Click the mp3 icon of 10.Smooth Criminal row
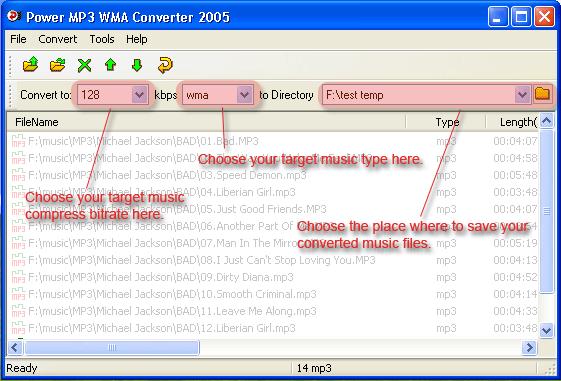 (18, 294)
